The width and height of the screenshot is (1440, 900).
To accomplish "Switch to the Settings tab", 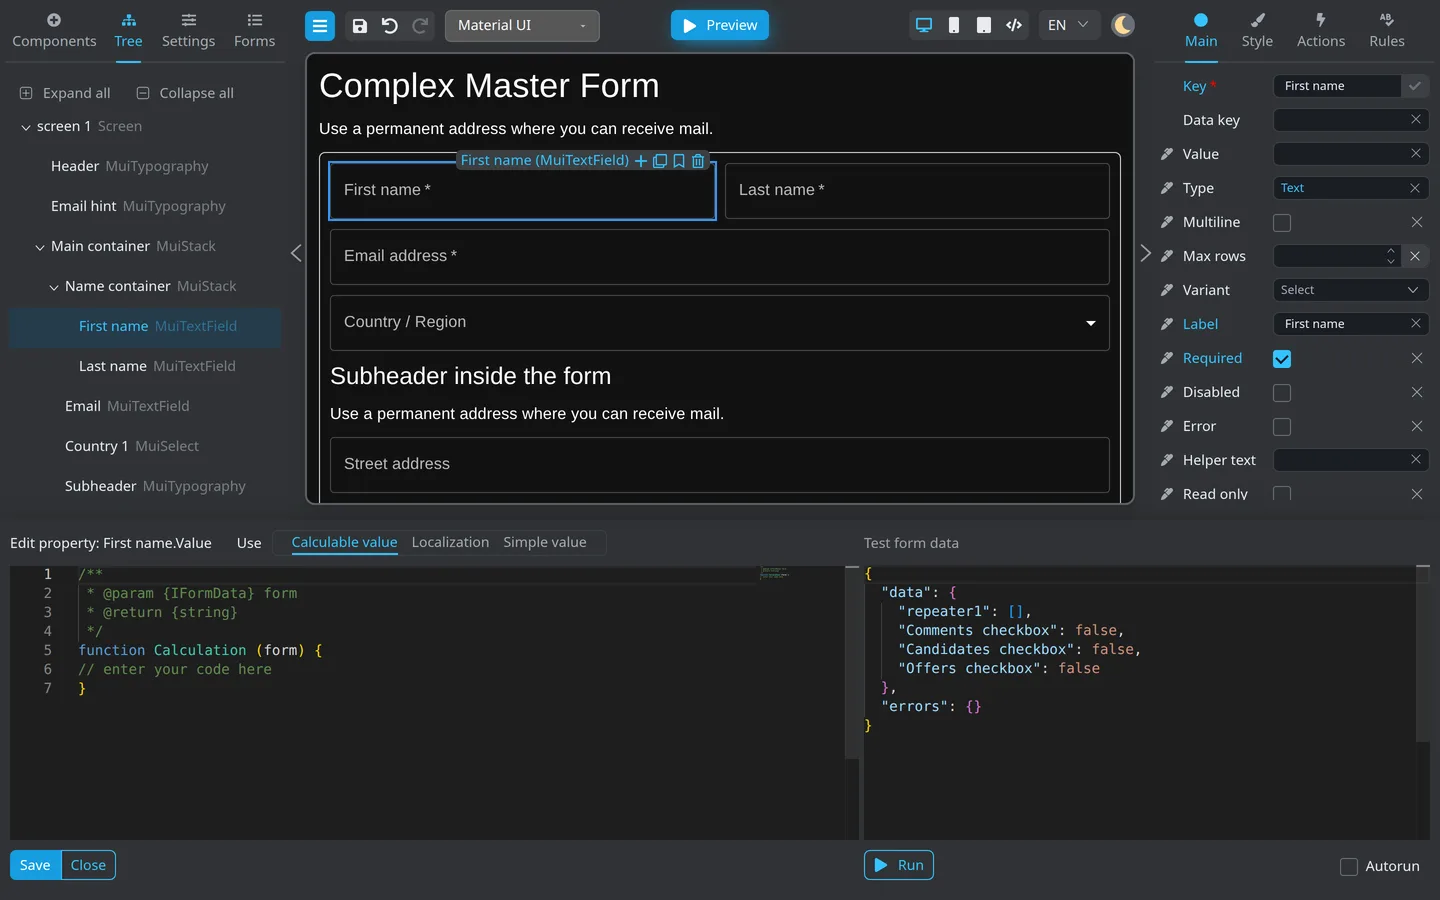I will 188,31.
